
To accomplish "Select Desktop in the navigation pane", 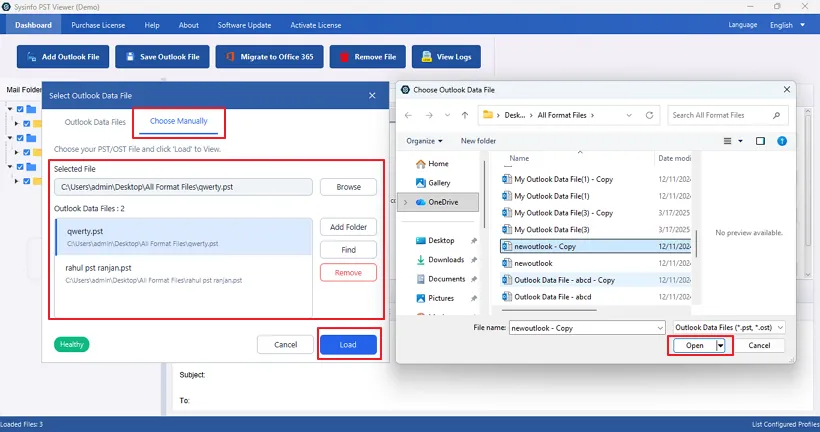I will [436, 241].
